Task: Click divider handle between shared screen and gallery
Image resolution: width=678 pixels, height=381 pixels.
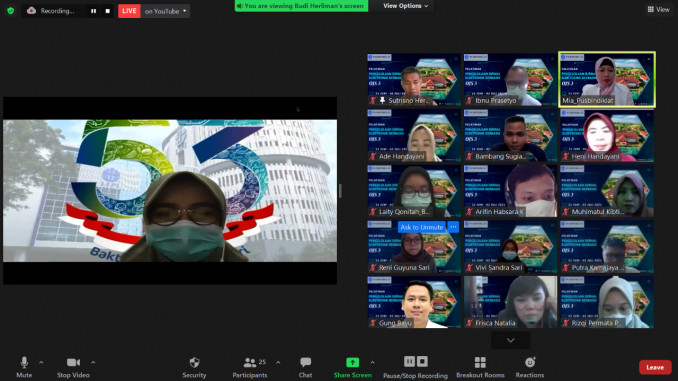Action: coord(340,191)
